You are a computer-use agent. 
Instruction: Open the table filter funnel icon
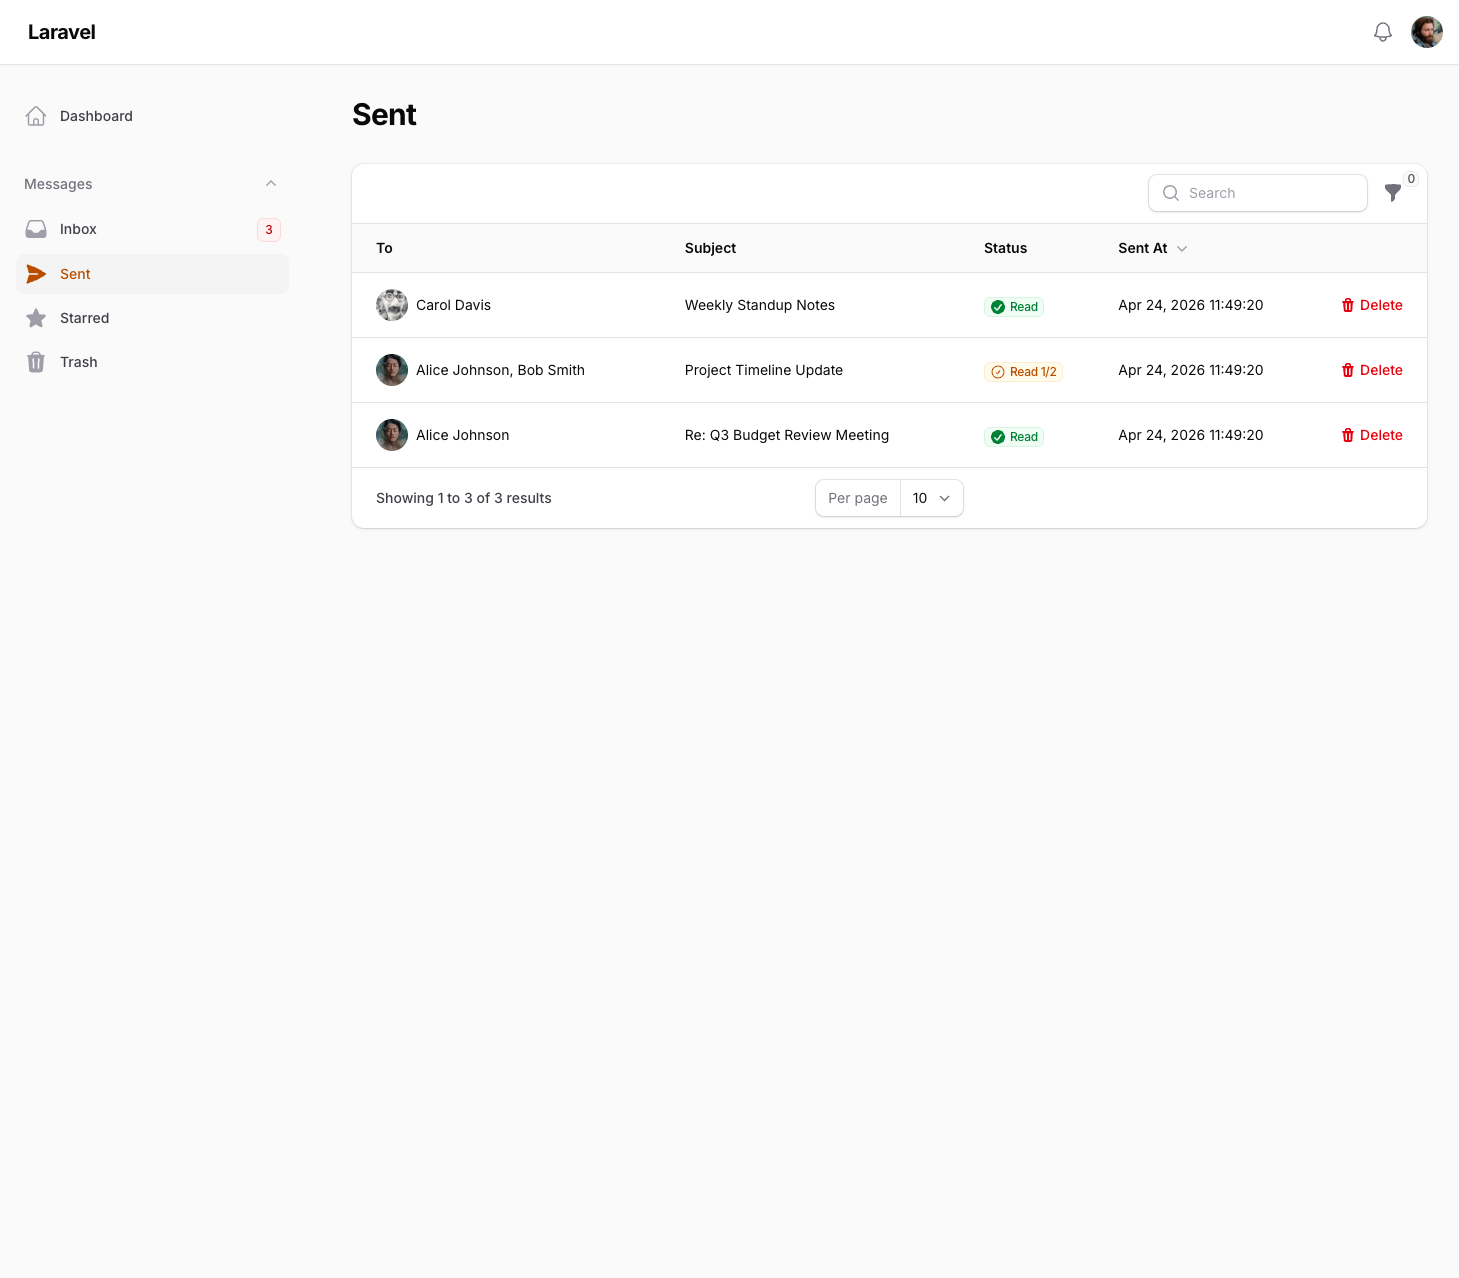[x=1392, y=193]
